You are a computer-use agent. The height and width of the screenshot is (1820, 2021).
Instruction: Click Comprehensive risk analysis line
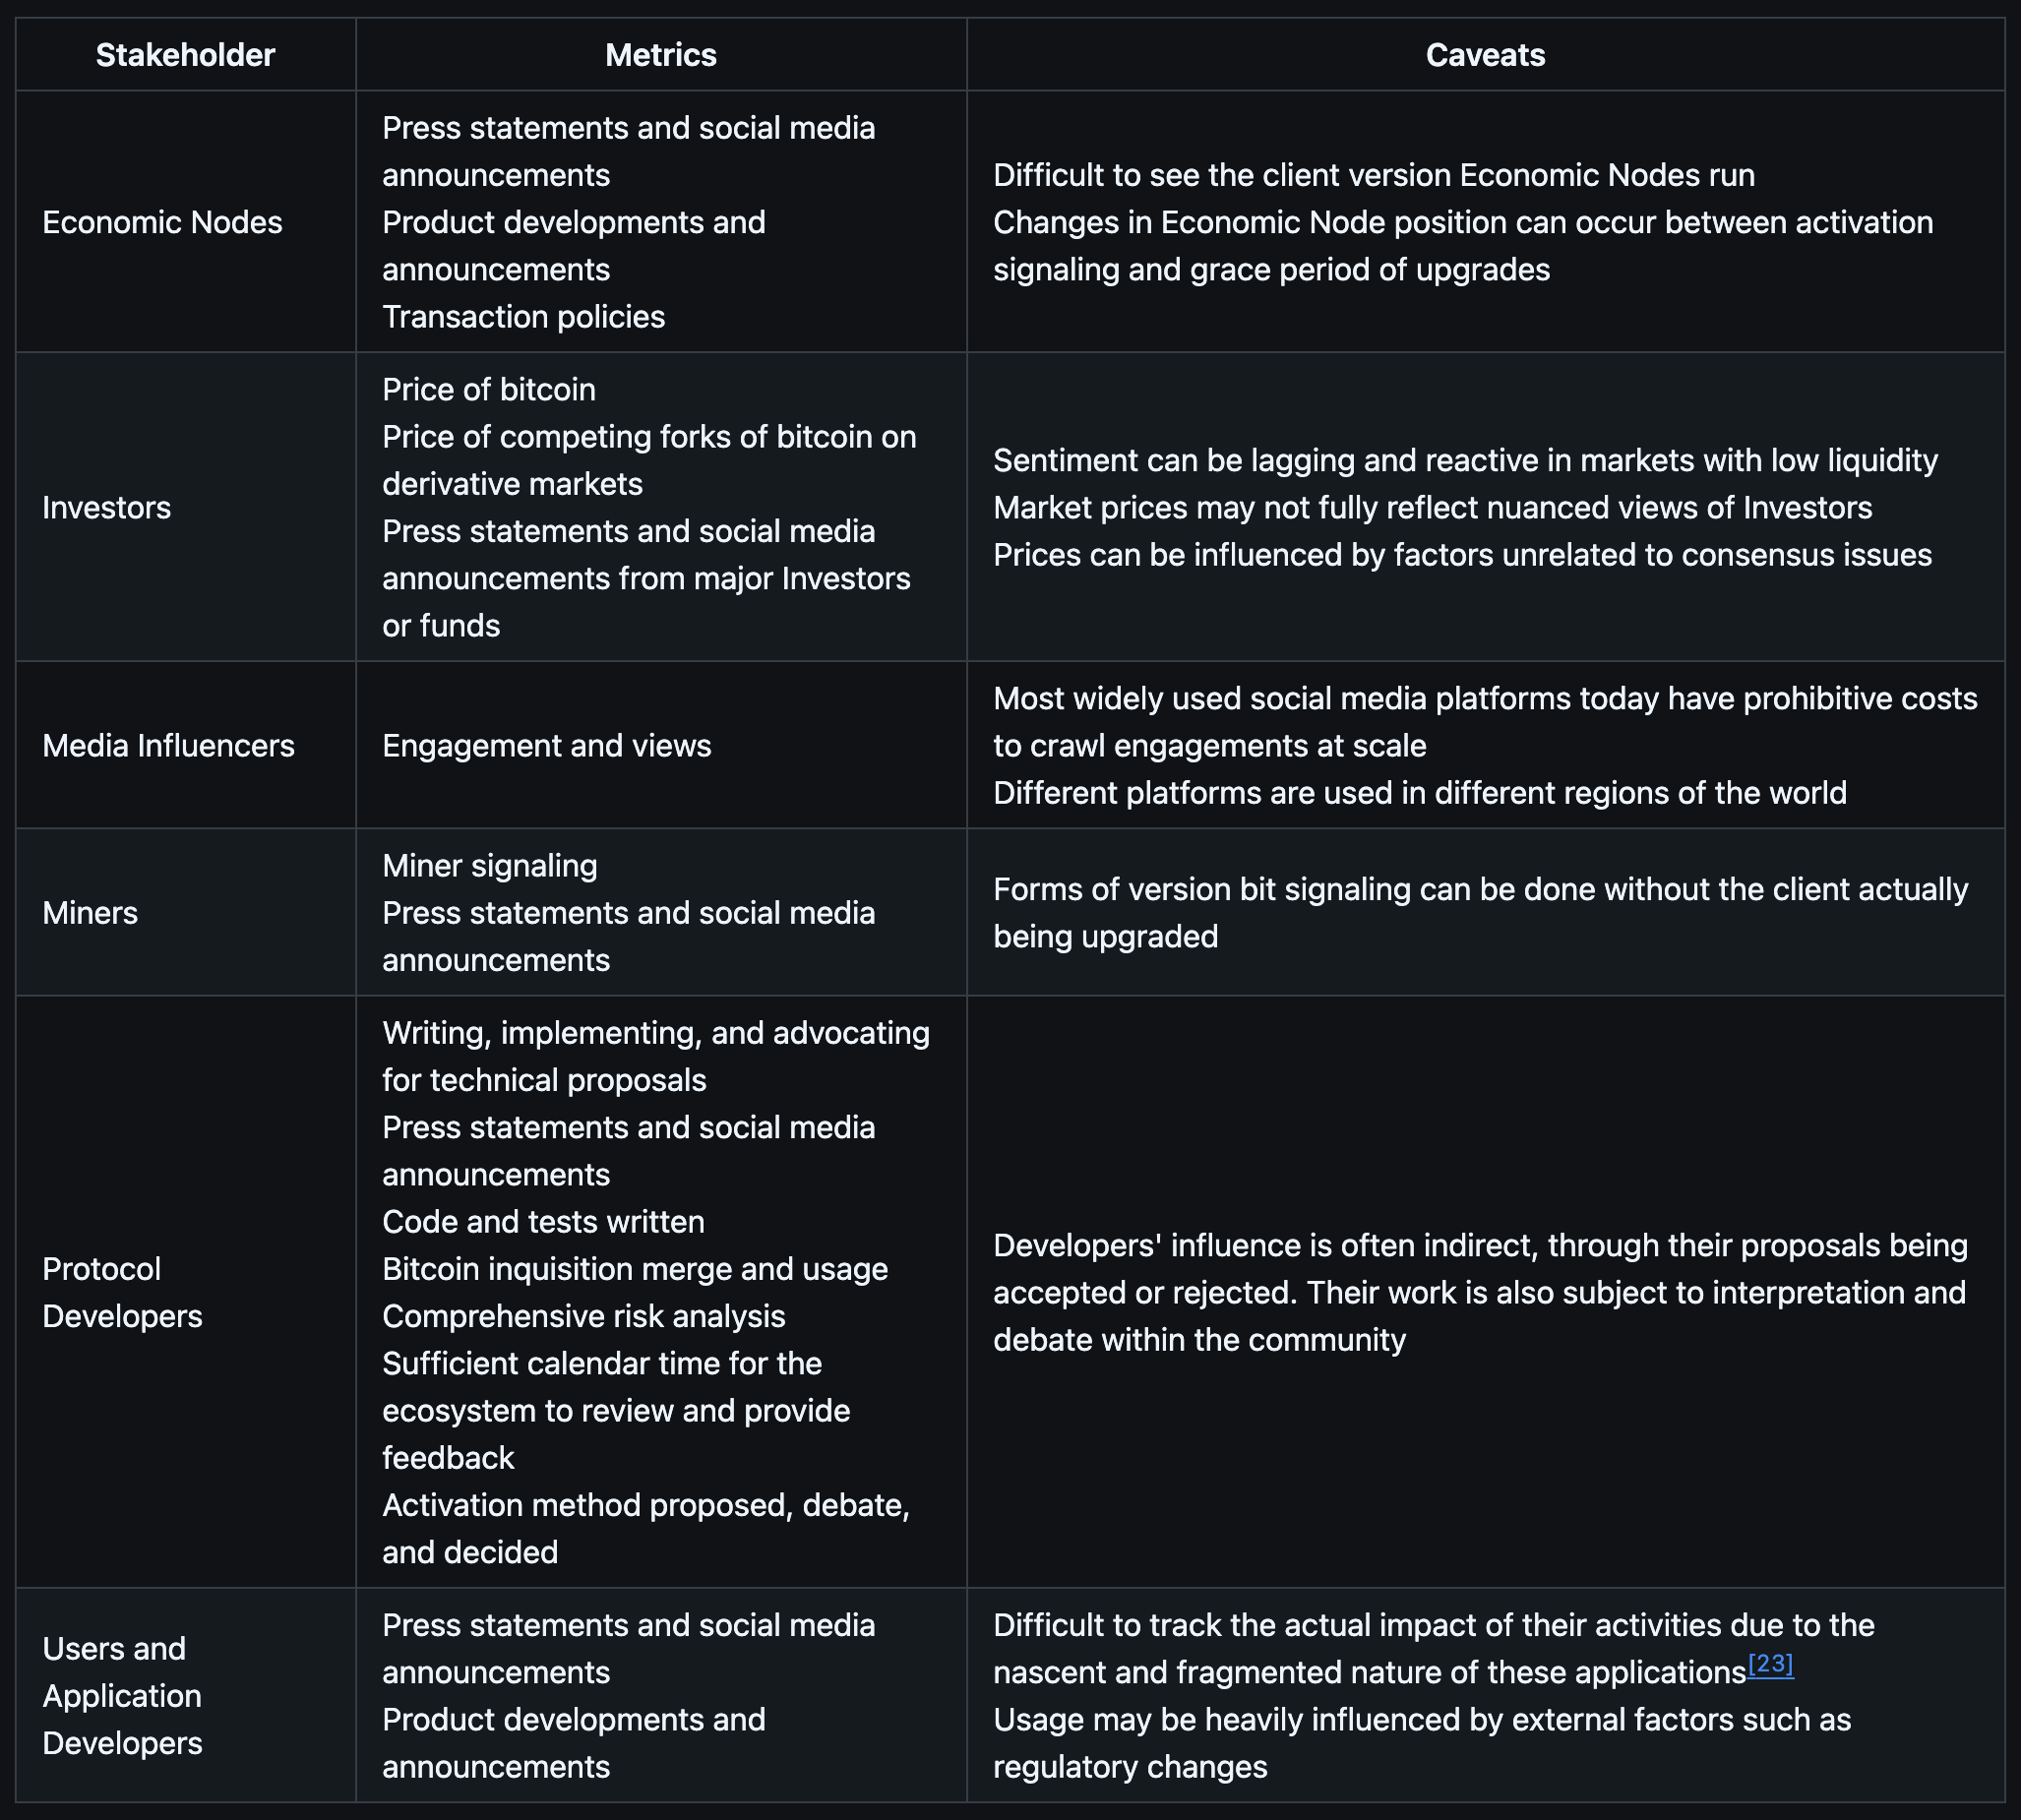coord(583,1316)
